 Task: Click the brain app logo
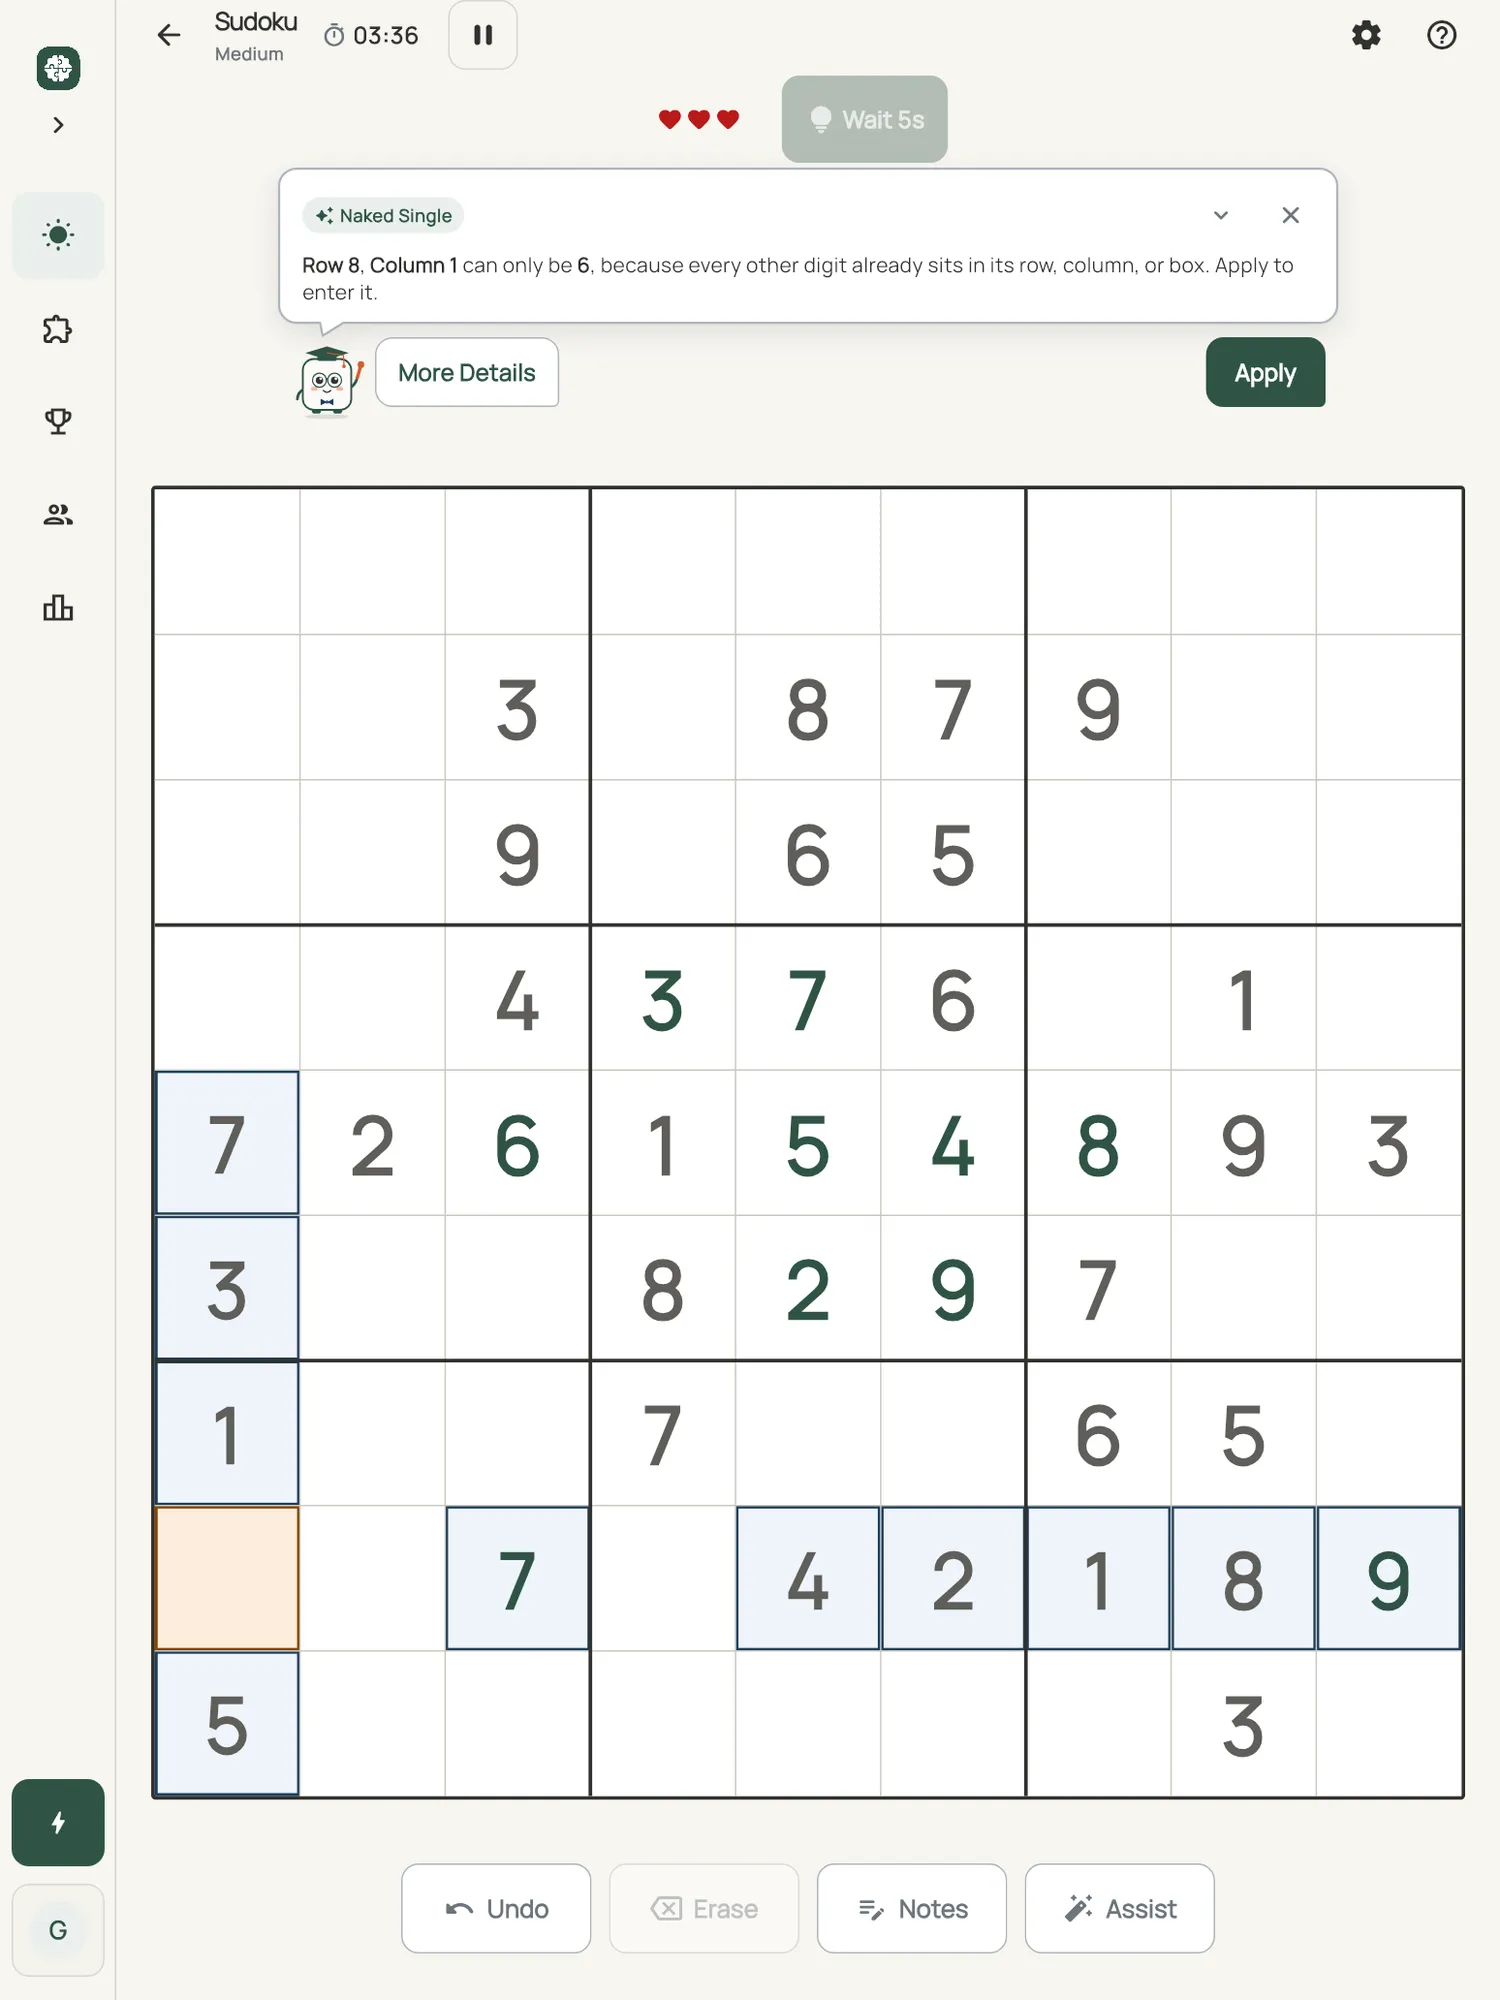click(x=58, y=68)
